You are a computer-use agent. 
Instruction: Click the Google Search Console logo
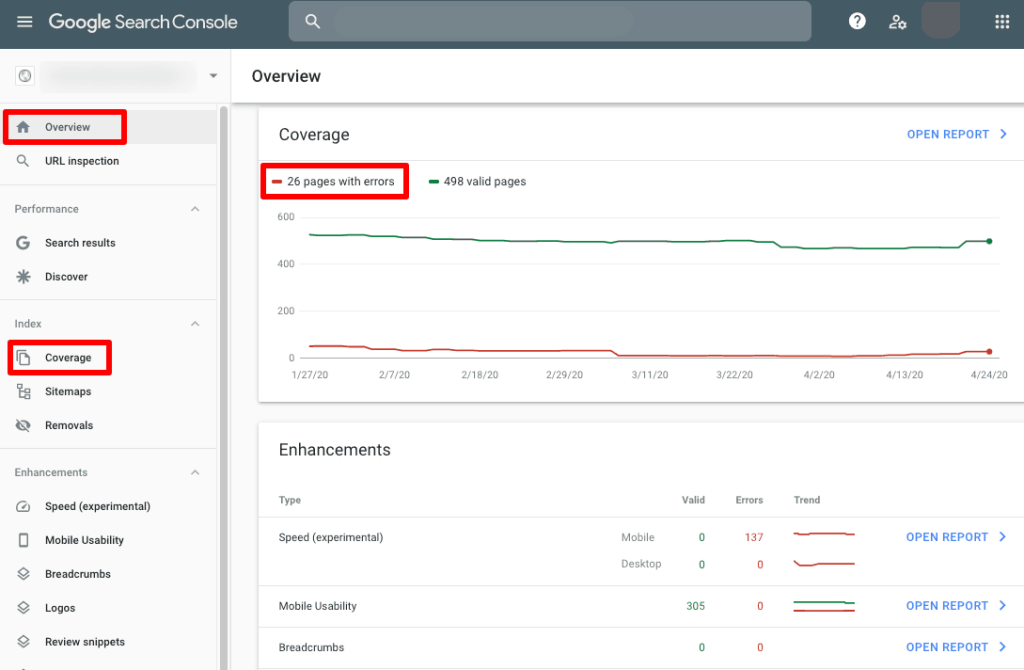point(143,22)
